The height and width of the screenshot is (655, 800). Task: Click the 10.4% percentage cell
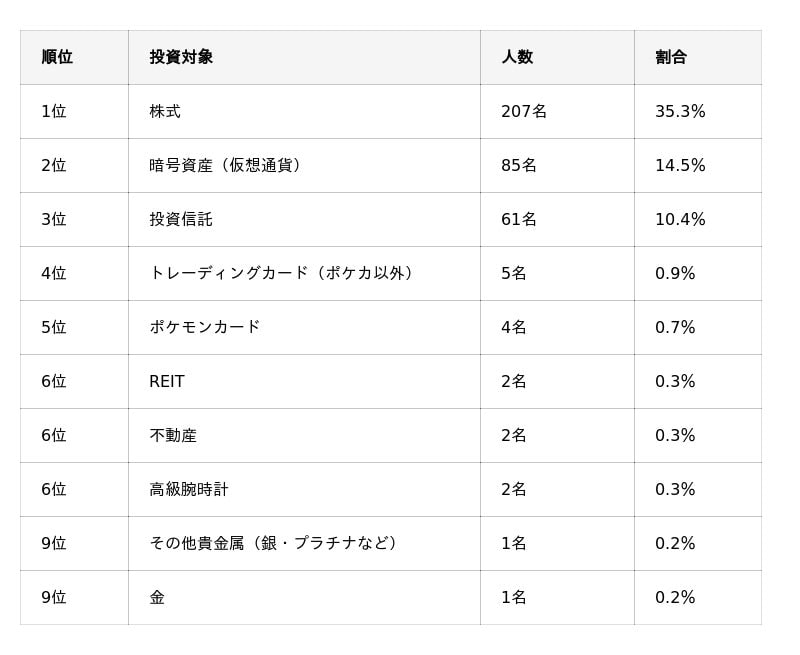pos(680,219)
